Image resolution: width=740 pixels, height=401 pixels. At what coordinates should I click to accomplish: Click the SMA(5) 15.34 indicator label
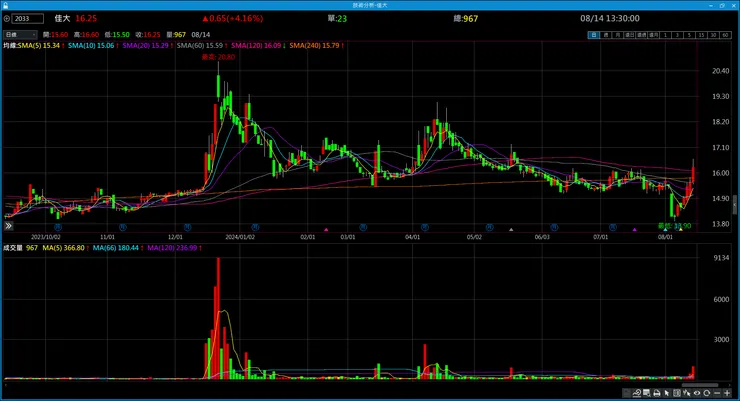41,46
